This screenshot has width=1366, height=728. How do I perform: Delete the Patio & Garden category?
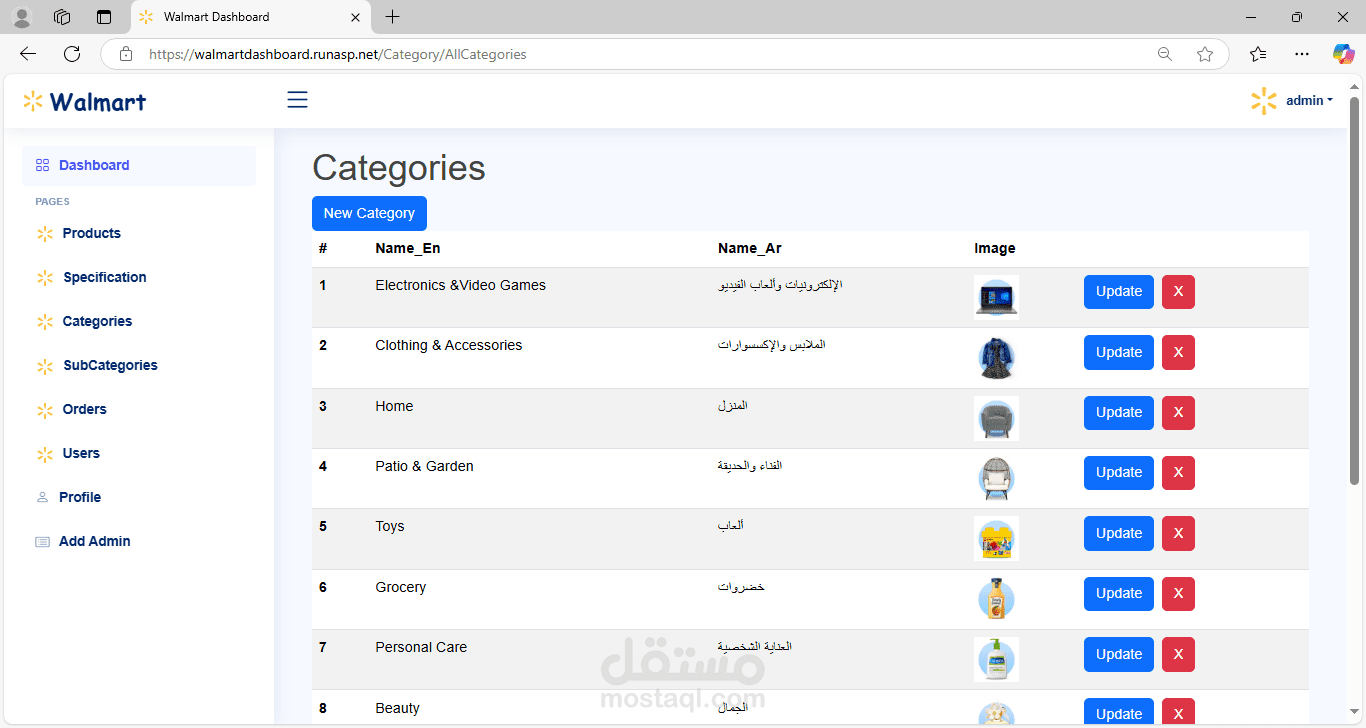click(1178, 473)
